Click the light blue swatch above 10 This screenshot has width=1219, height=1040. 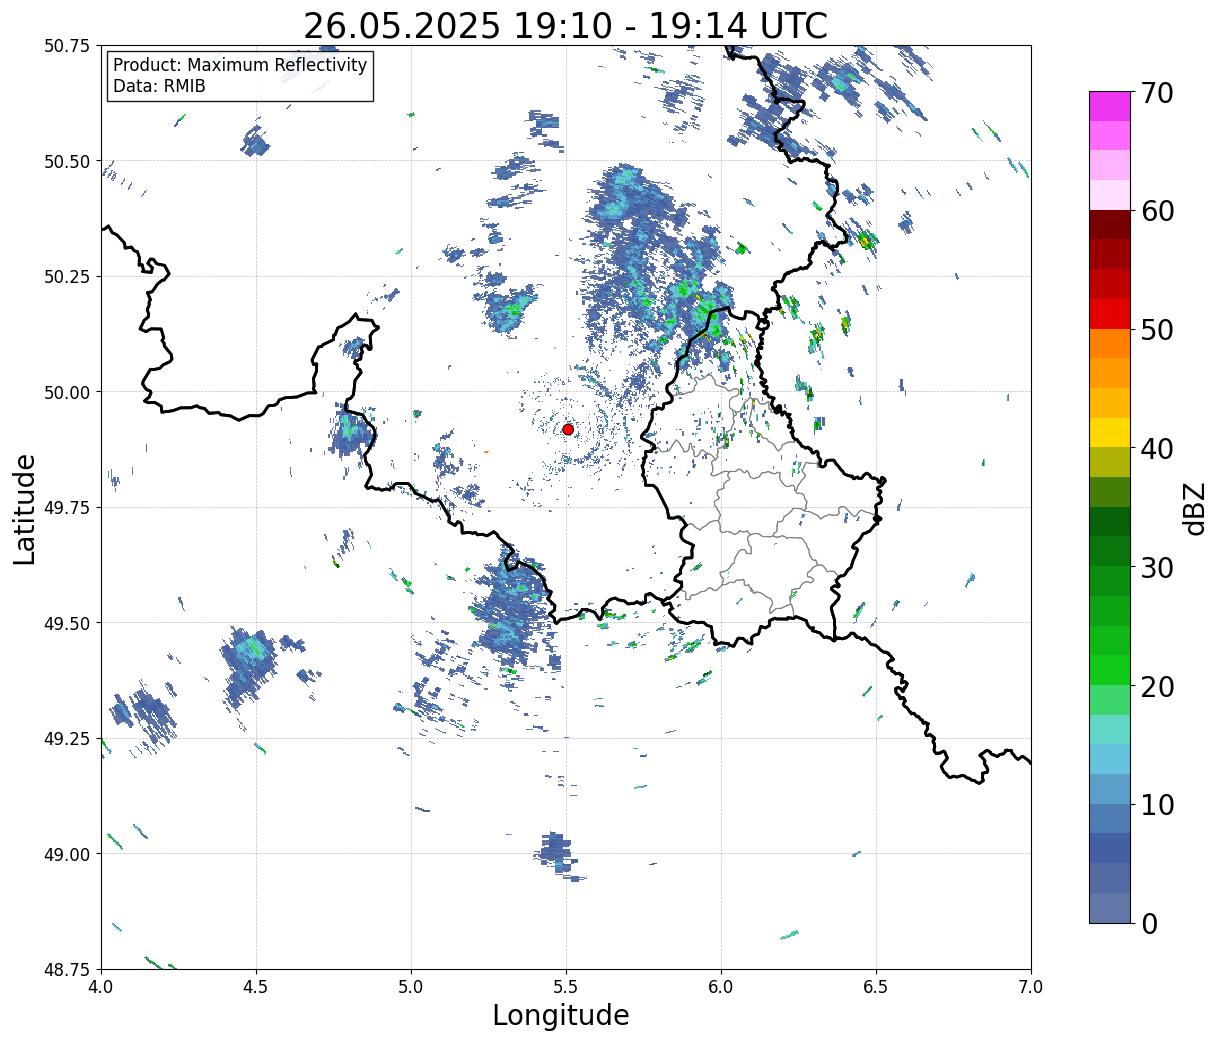tap(1110, 788)
